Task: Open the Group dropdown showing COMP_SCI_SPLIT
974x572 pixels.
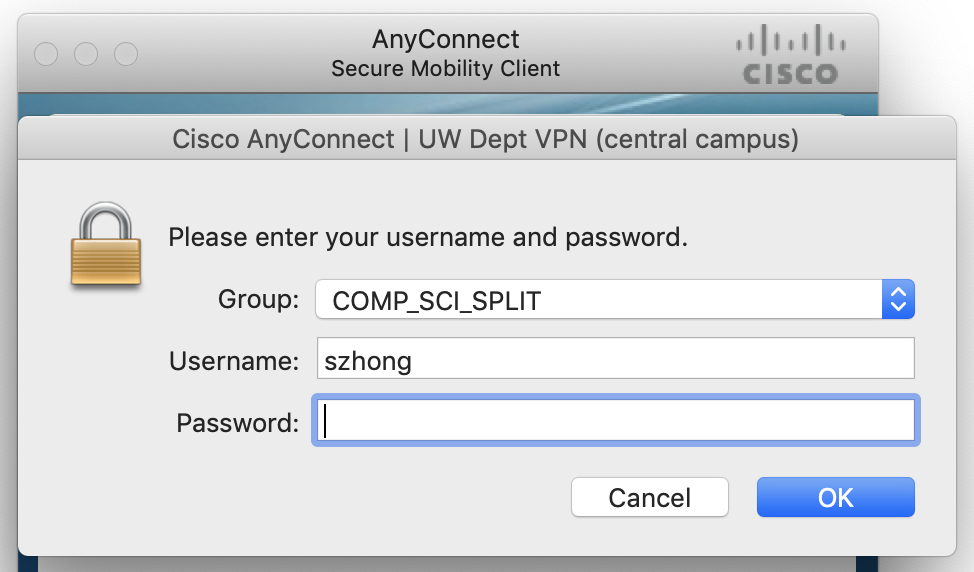Action: 598,300
